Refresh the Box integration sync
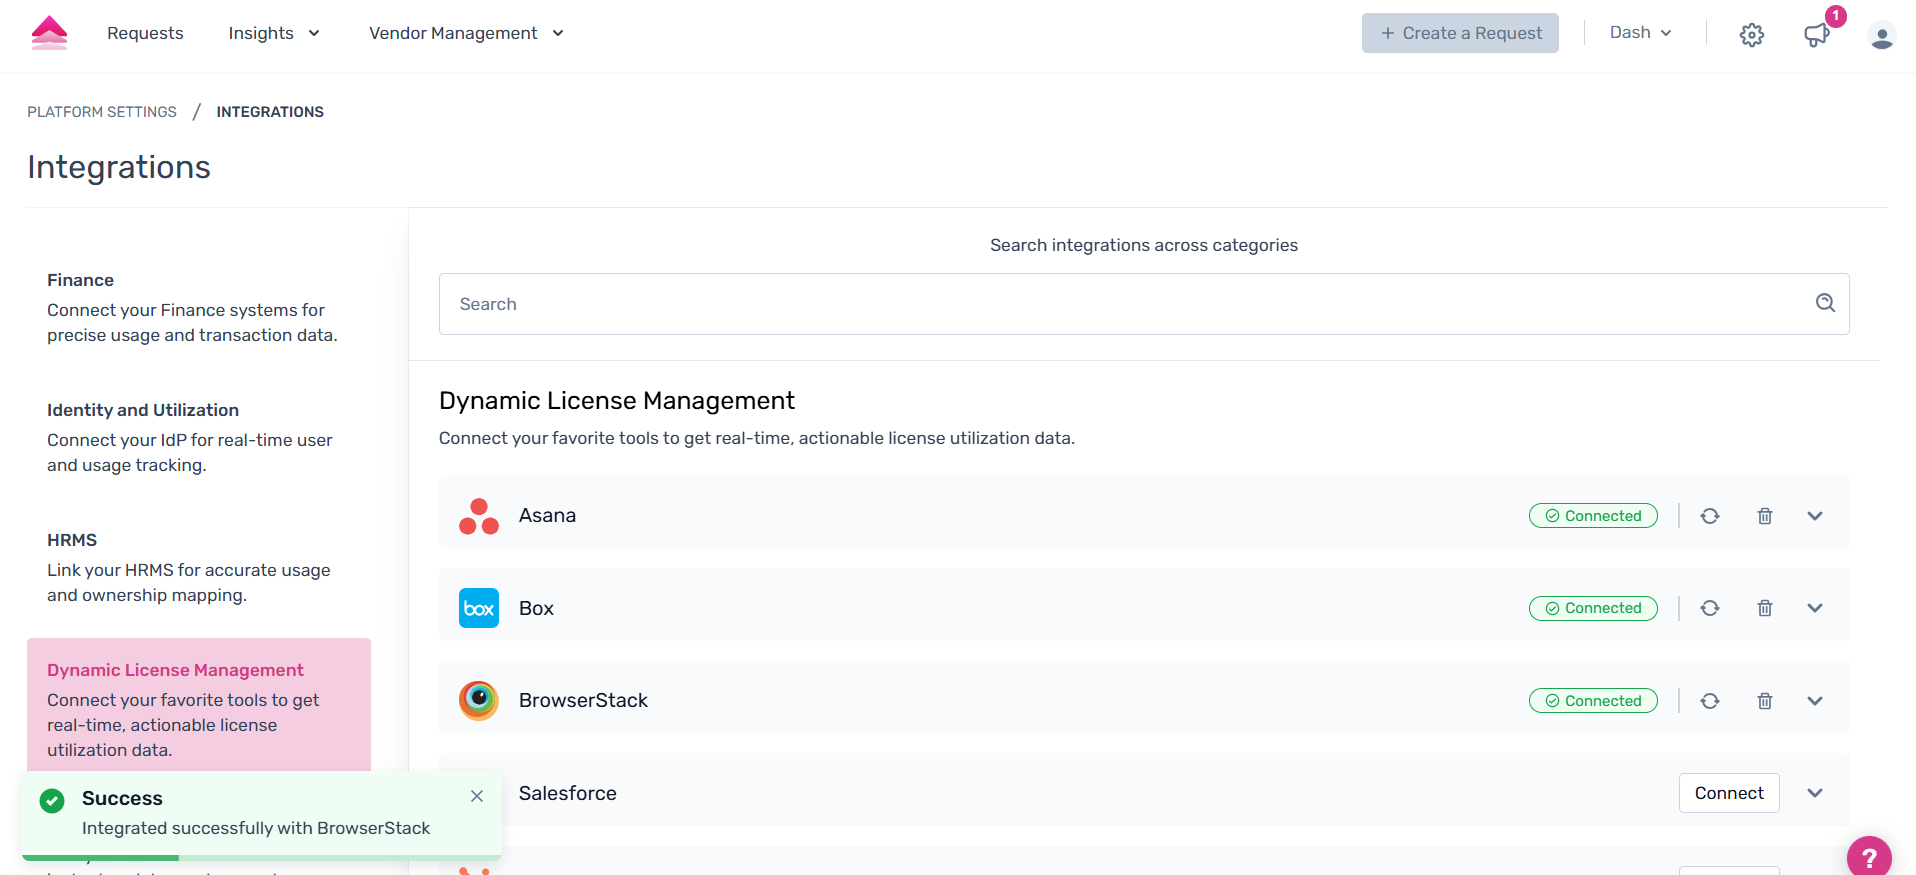Image resolution: width=1916 pixels, height=875 pixels. 1710,608
